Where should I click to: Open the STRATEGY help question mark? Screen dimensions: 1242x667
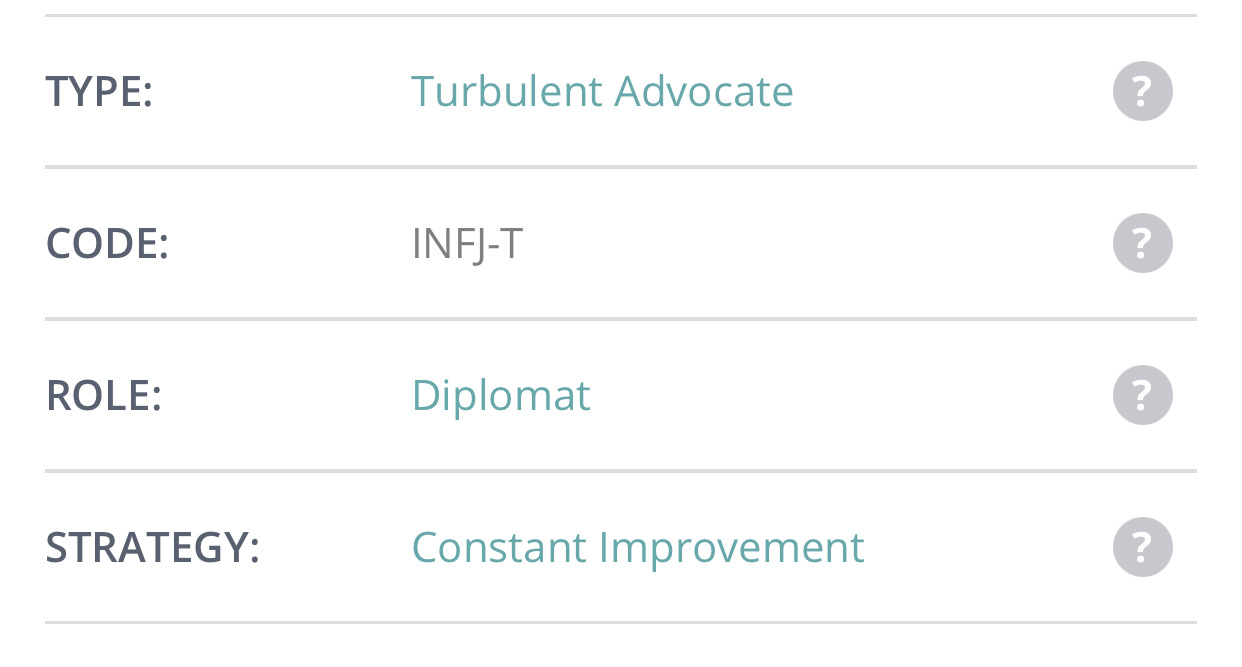coord(1142,547)
